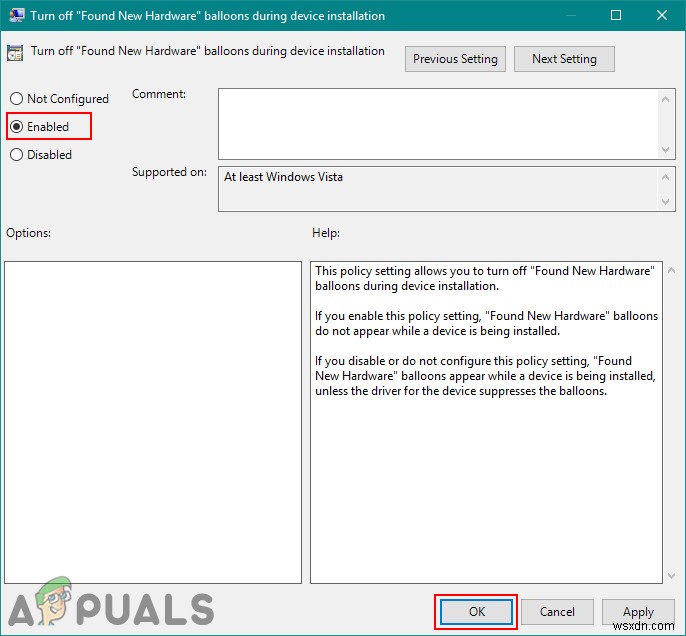Screen dimensions: 686x636
Task: Click the Help pane scroll up arrow
Action: point(672,271)
